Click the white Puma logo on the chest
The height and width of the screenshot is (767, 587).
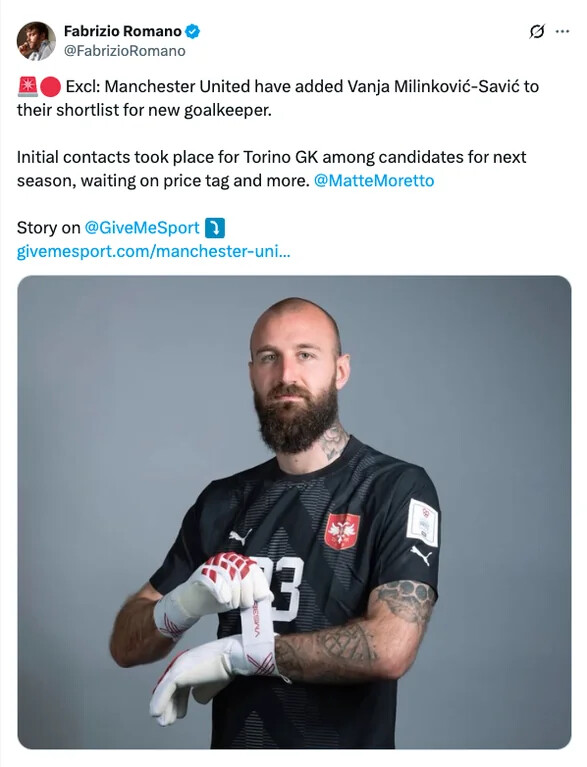(x=241, y=536)
